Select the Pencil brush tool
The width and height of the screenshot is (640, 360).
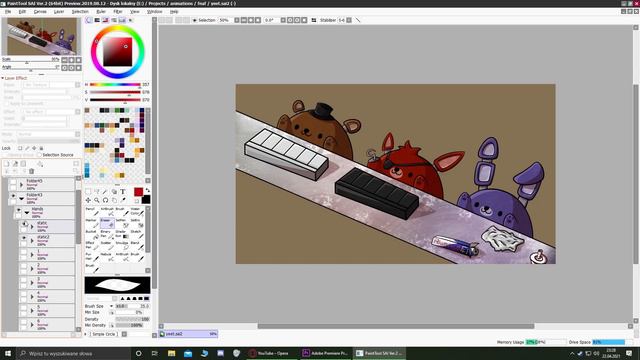point(92,211)
